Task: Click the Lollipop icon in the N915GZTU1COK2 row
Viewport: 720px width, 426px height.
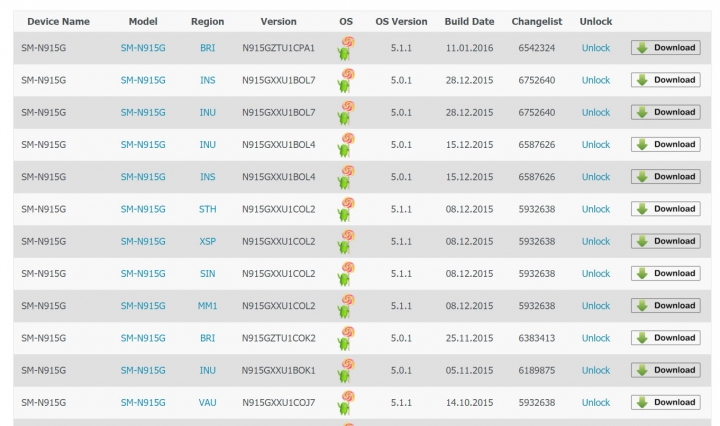Action: coord(346,338)
